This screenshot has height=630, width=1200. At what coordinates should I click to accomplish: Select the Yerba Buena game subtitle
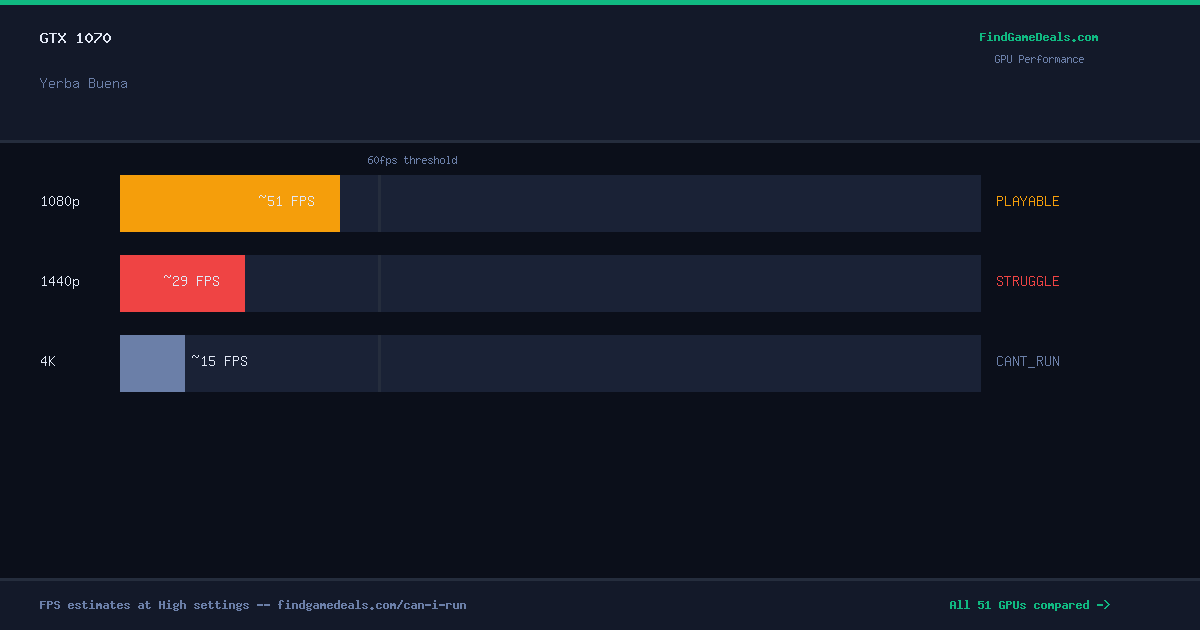[x=83, y=83]
